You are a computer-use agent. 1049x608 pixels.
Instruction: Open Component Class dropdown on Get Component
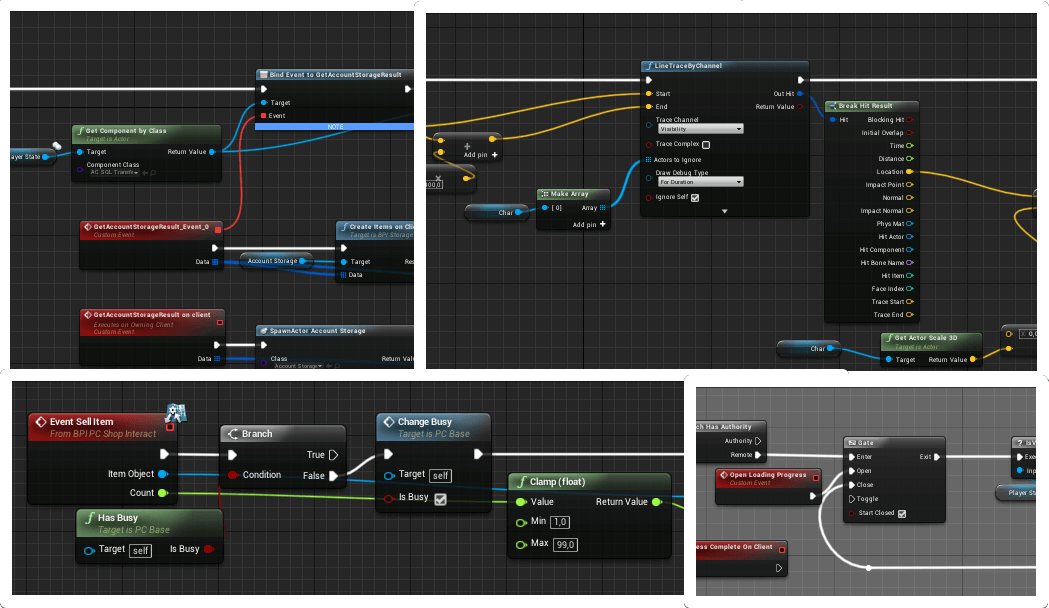(114, 173)
